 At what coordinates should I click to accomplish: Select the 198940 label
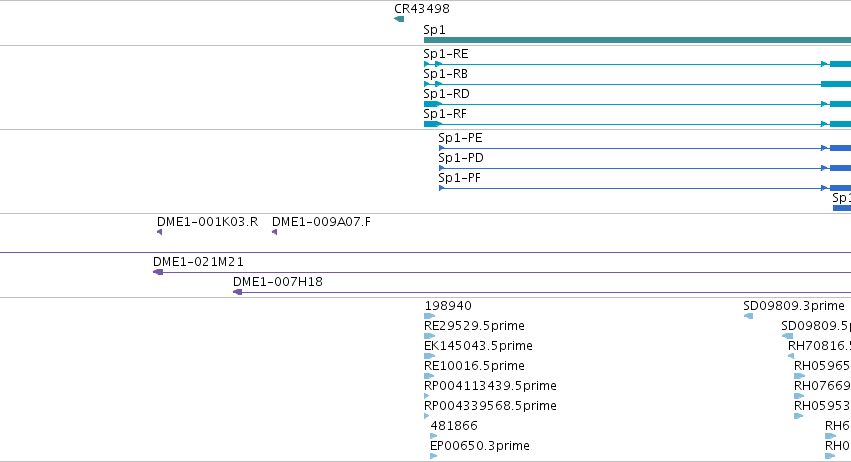coord(448,306)
